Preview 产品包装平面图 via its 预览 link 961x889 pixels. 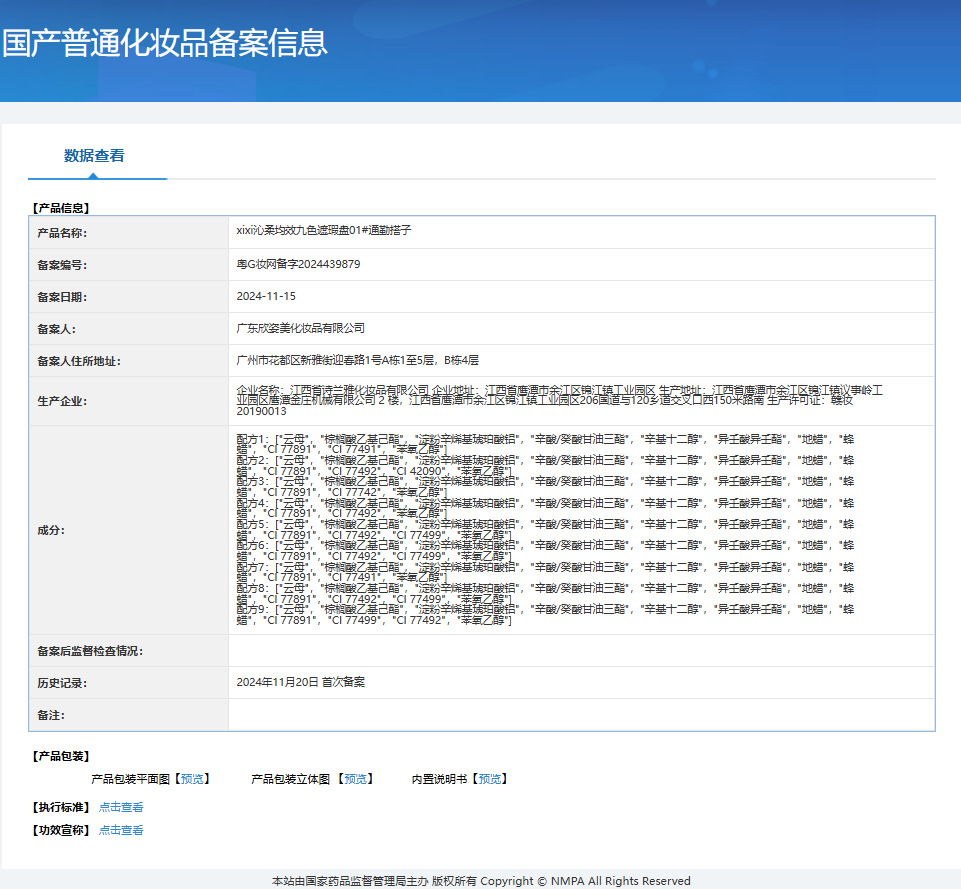click(x=192, y=779)
